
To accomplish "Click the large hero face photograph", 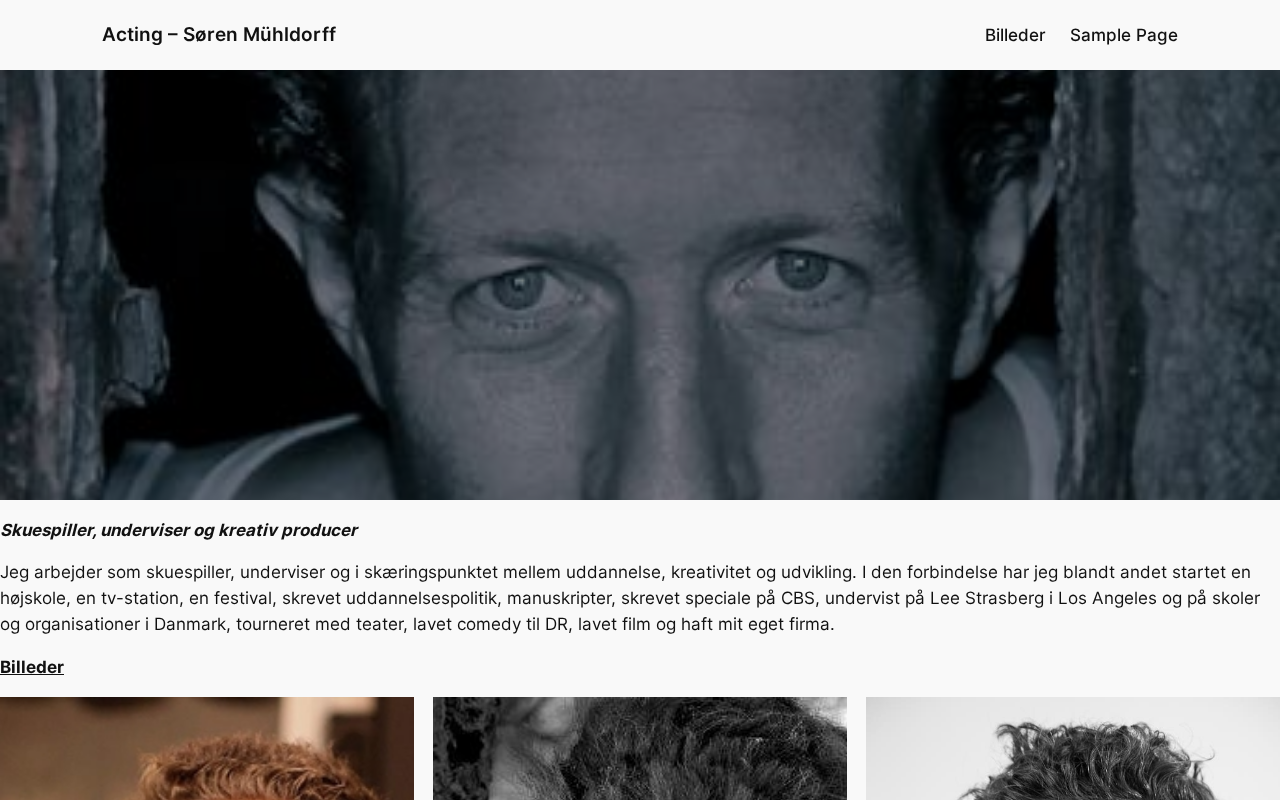I will (x=640, y=285).
